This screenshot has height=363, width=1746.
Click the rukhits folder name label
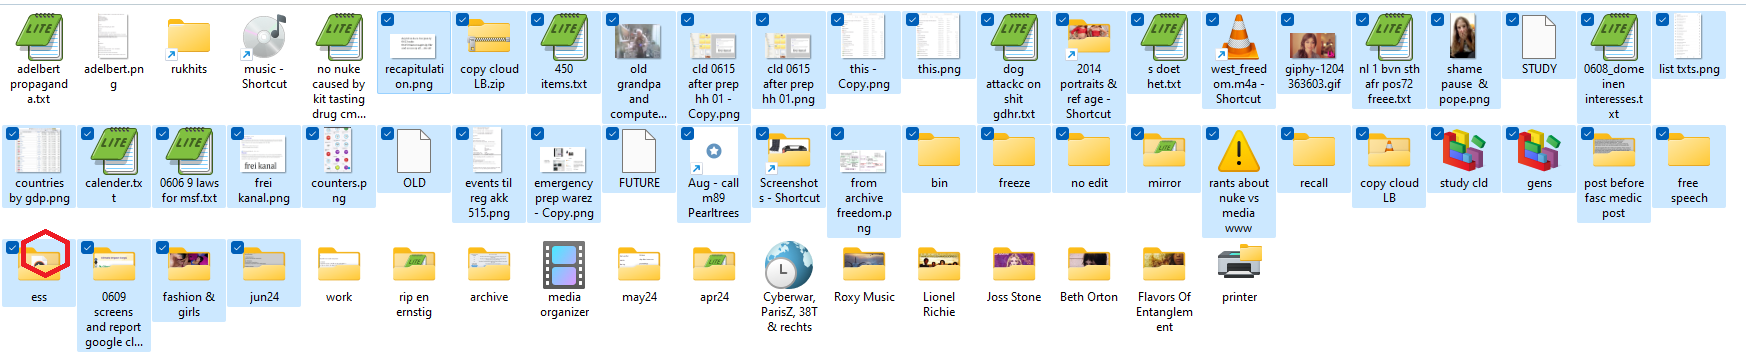pyautogui.click(x=189, y=69)
